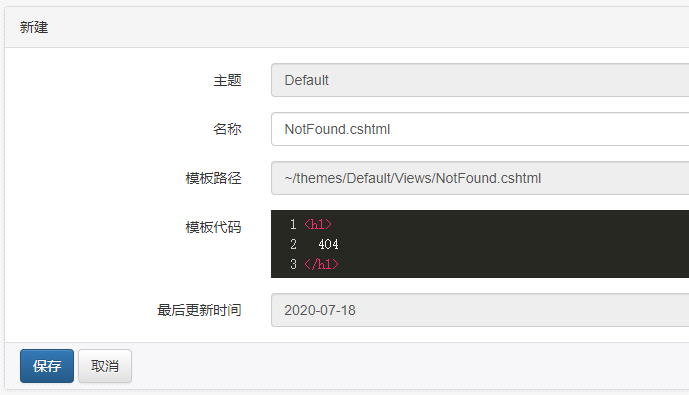Click the 模板代码 label
Screen dimensions: 689x395
[213, 227]
